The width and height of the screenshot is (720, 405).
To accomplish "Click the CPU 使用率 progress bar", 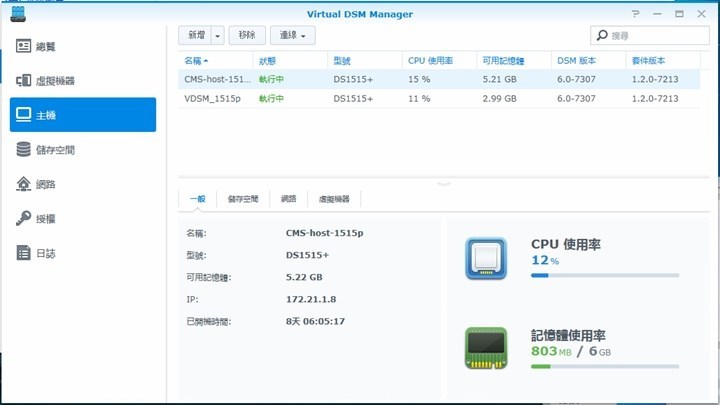I will [x=605, y=275].
